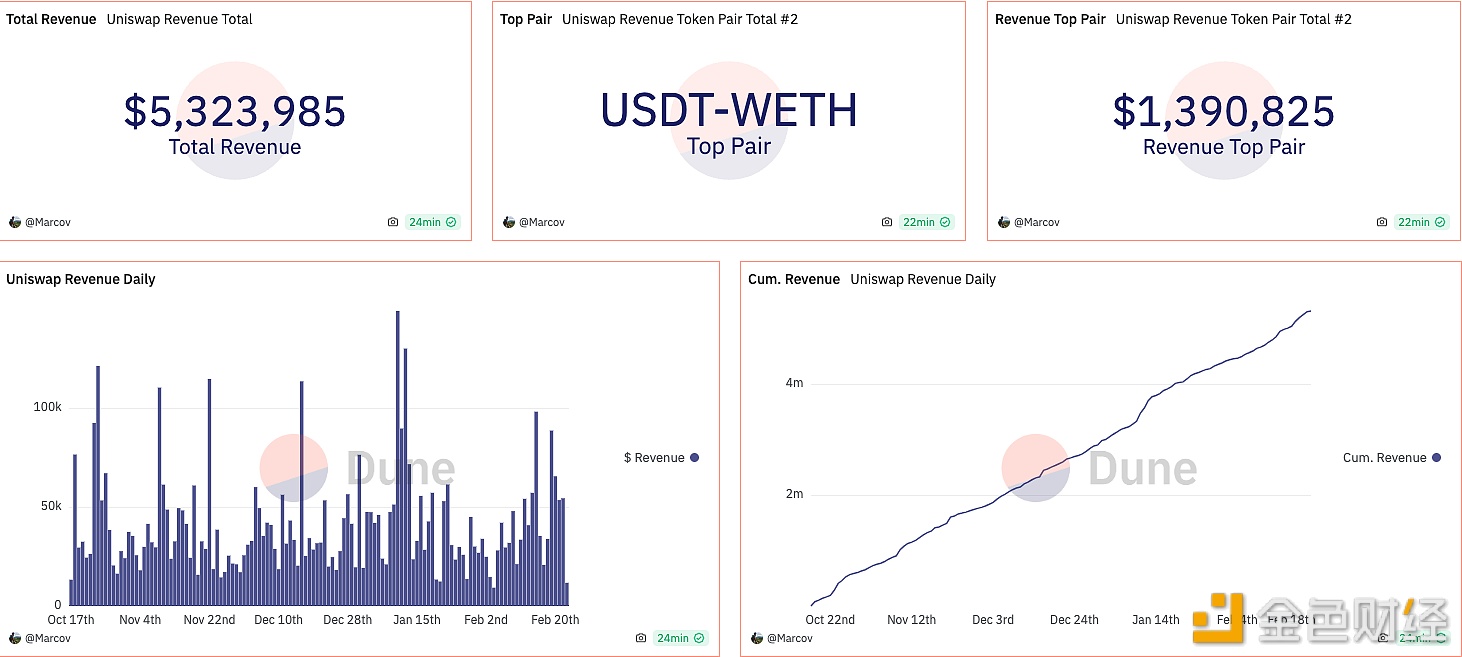Open @Marcov profile below the daily bar chart
Image resolution: width=1462 pixels, height=657 pixels.
point(47,638)
